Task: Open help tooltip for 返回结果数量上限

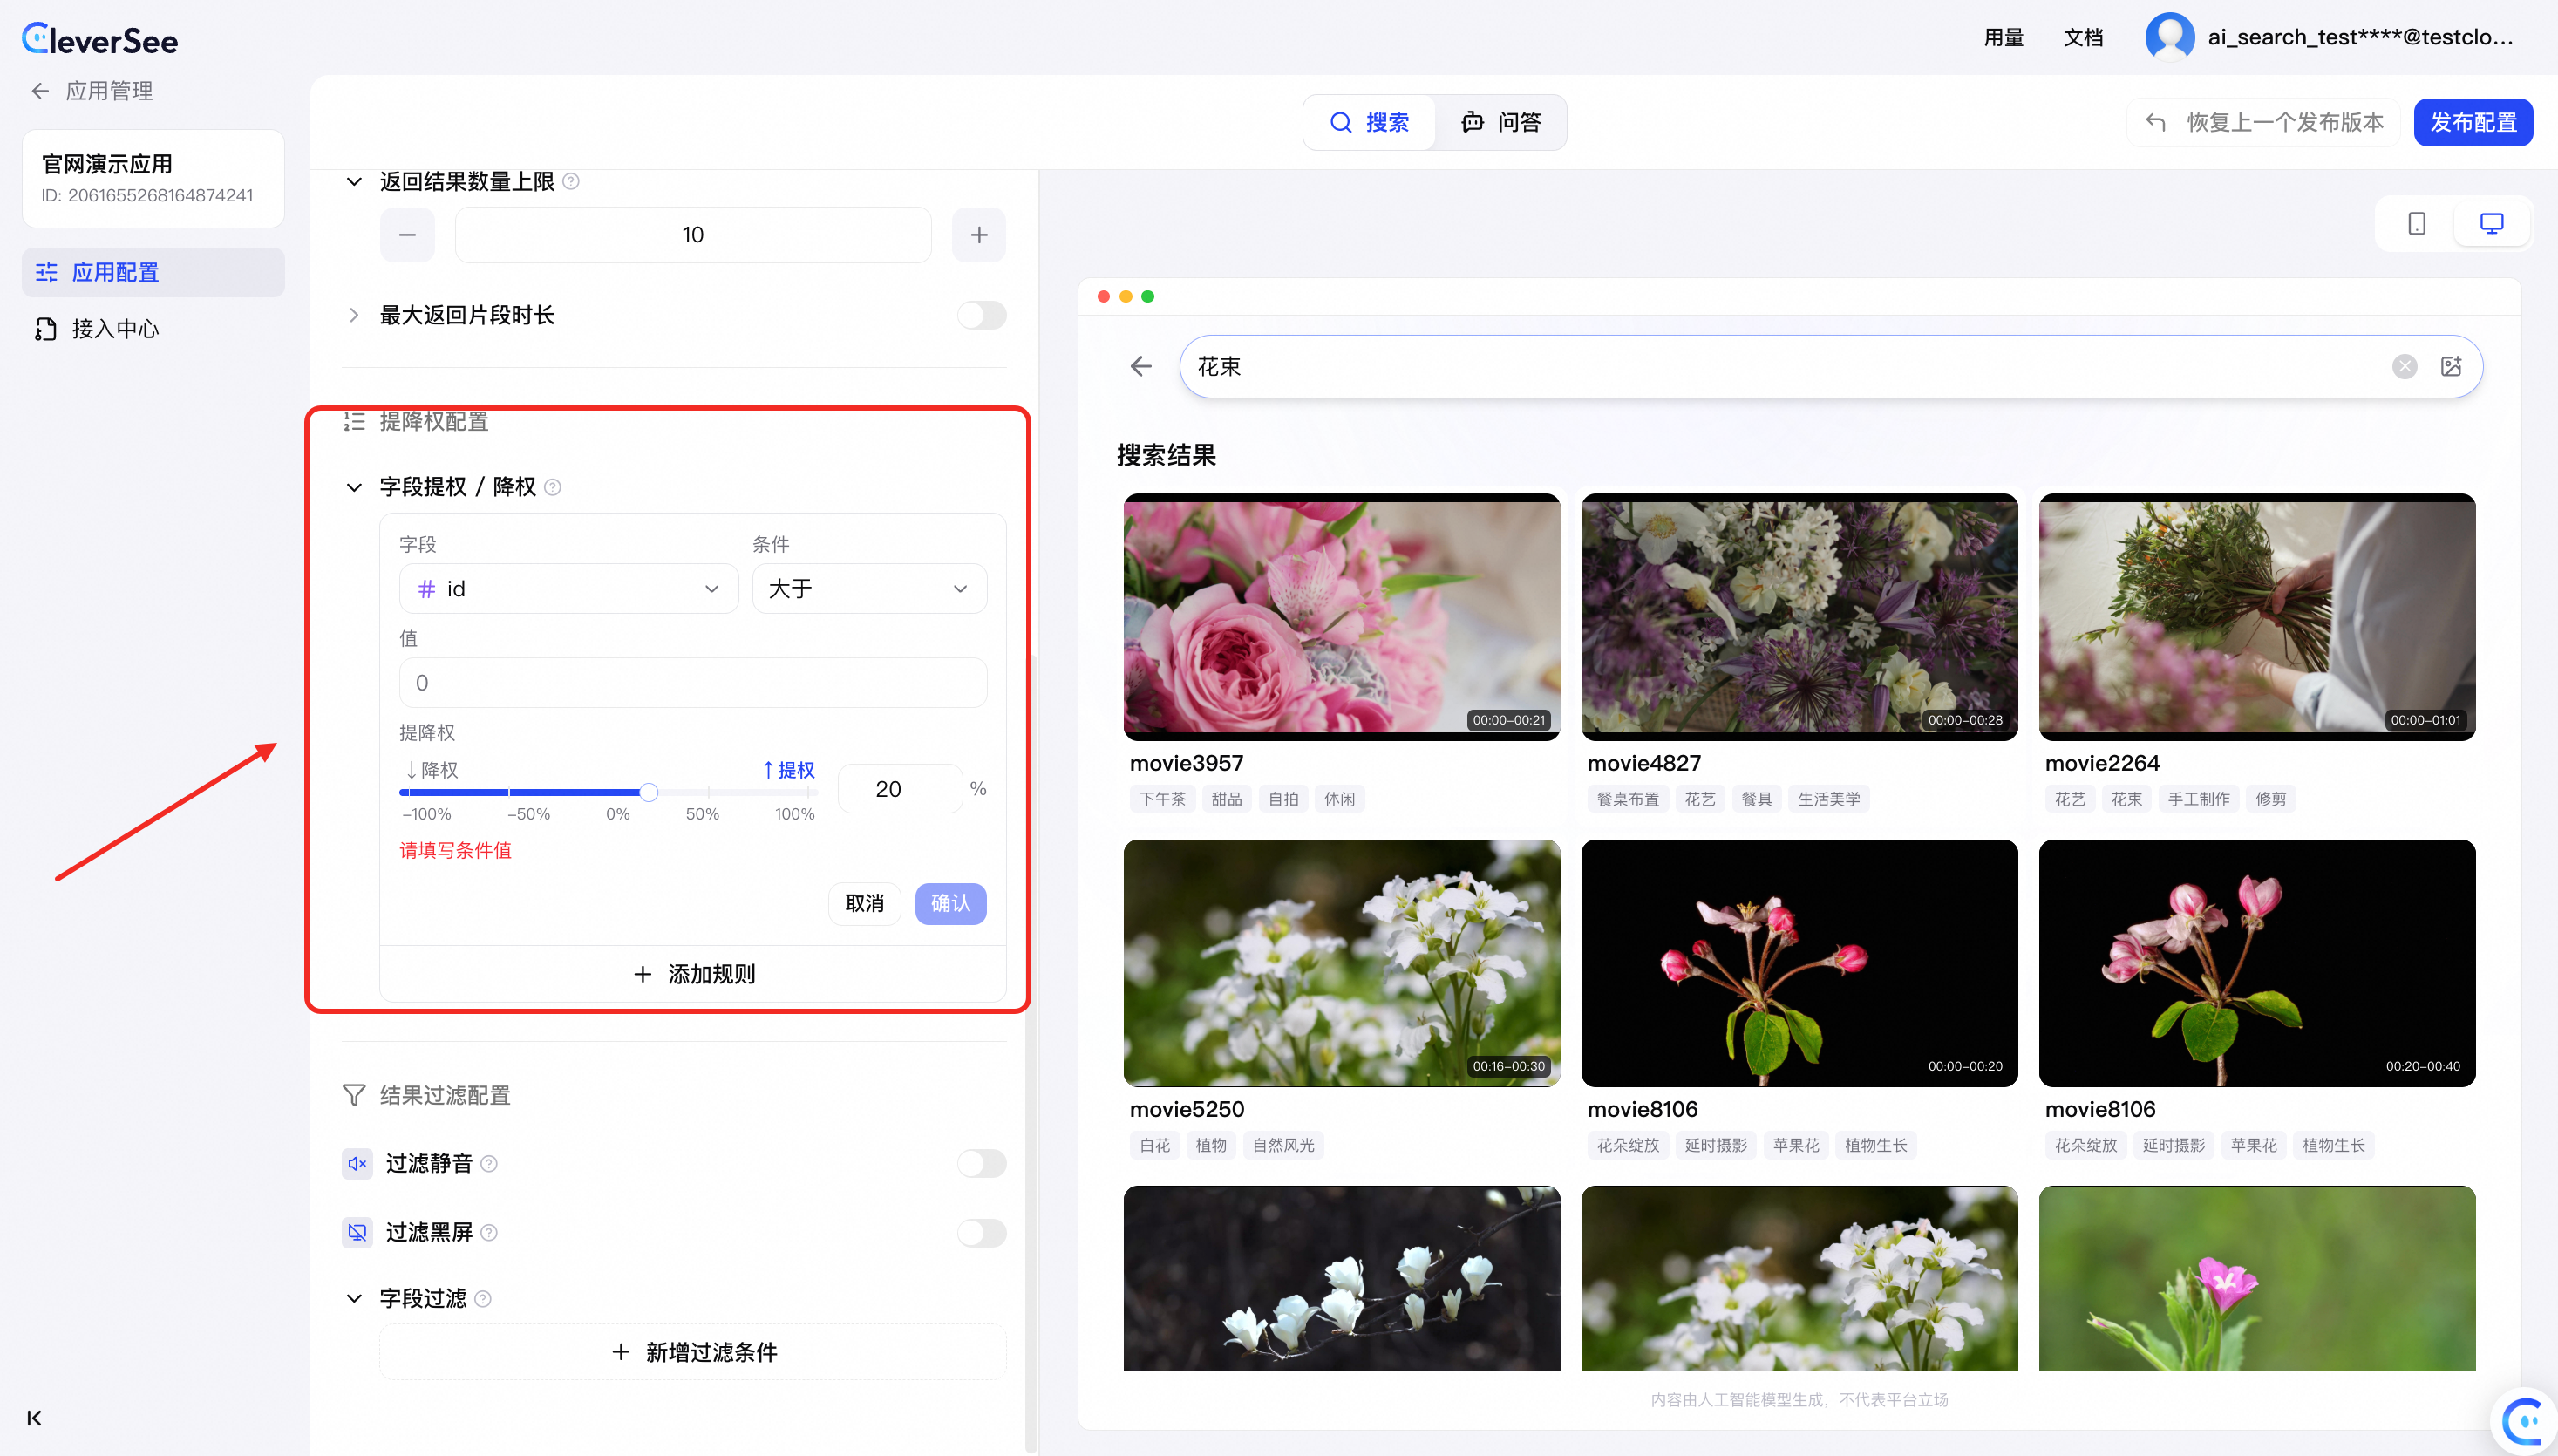Action: pyautogui.click(x=571, y=181)
